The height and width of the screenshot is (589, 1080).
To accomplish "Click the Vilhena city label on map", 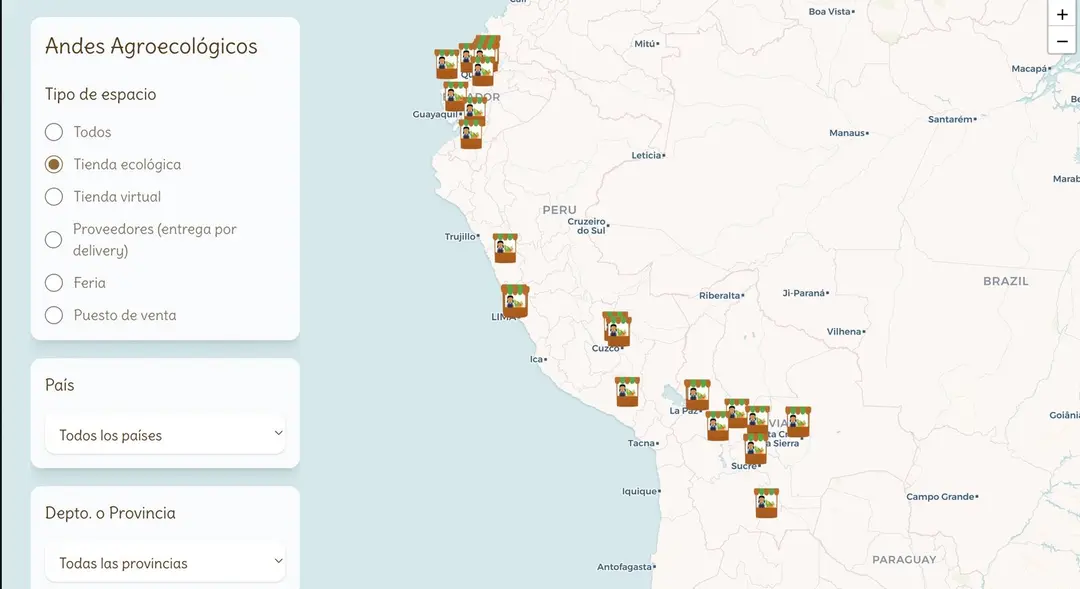I will pyautogui.click(x=844, y=331).
